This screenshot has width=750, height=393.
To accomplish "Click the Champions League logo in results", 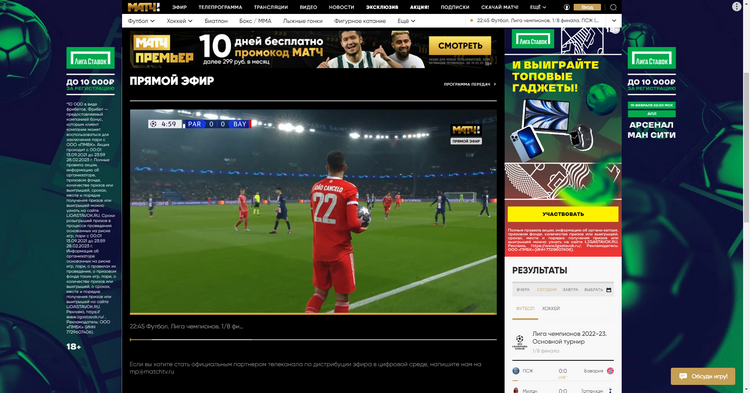I will point(520,342).
